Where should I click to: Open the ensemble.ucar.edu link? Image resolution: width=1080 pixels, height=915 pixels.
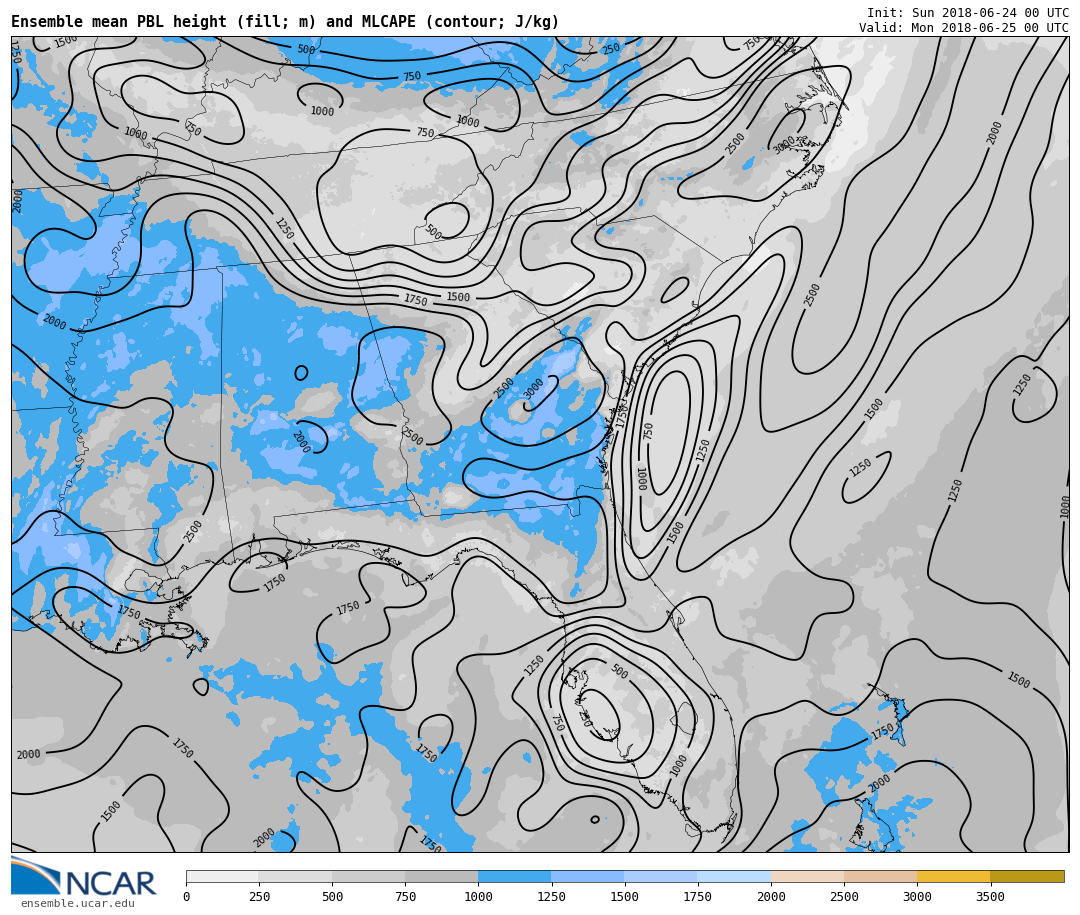click(77, 904)
